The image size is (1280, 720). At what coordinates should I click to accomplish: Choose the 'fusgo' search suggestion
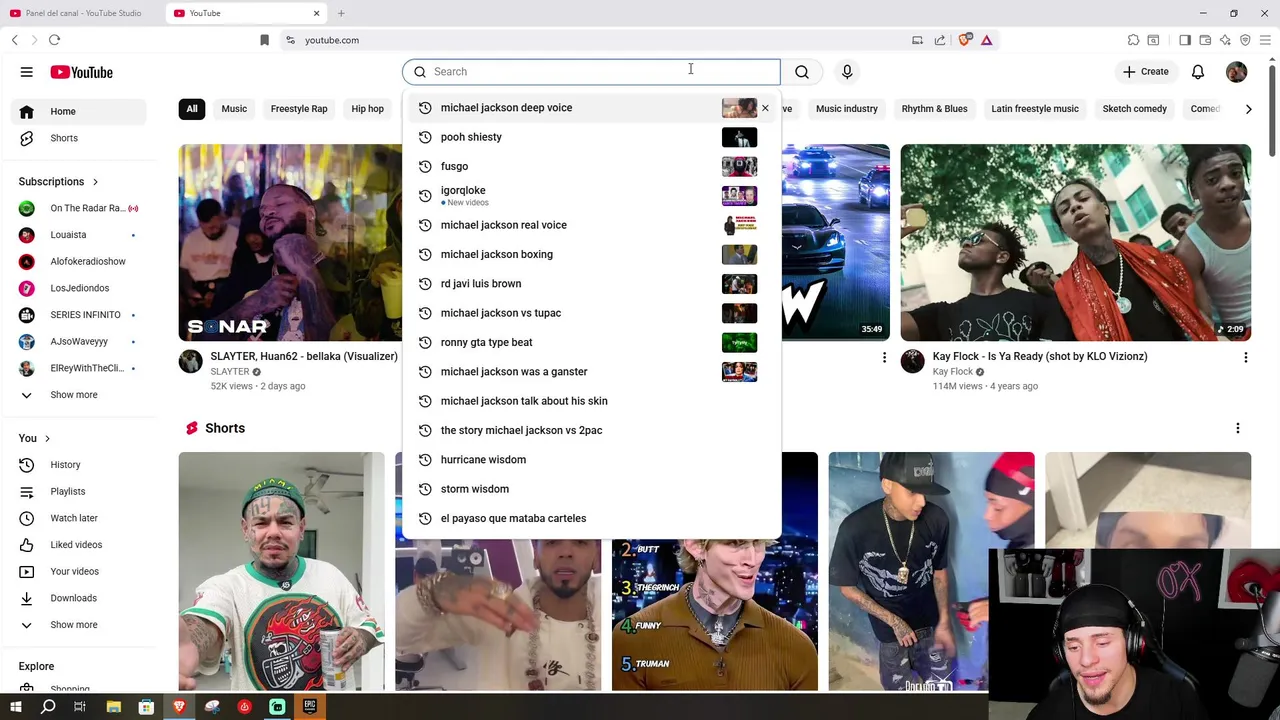(591, 166)
